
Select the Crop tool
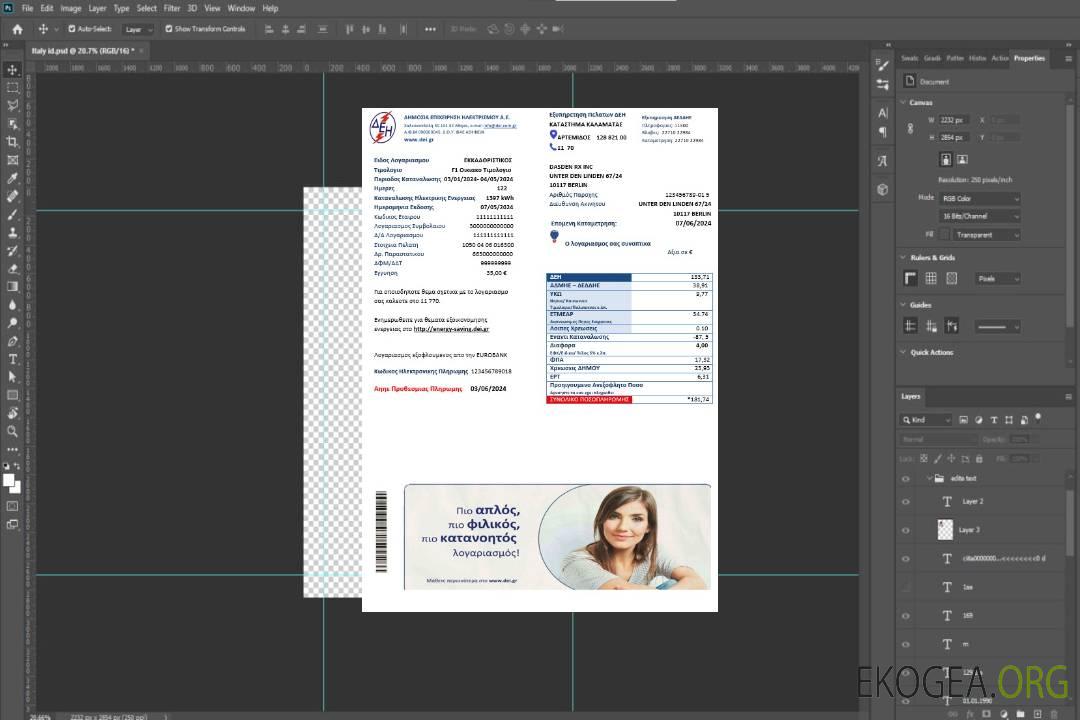pos(13,142)
